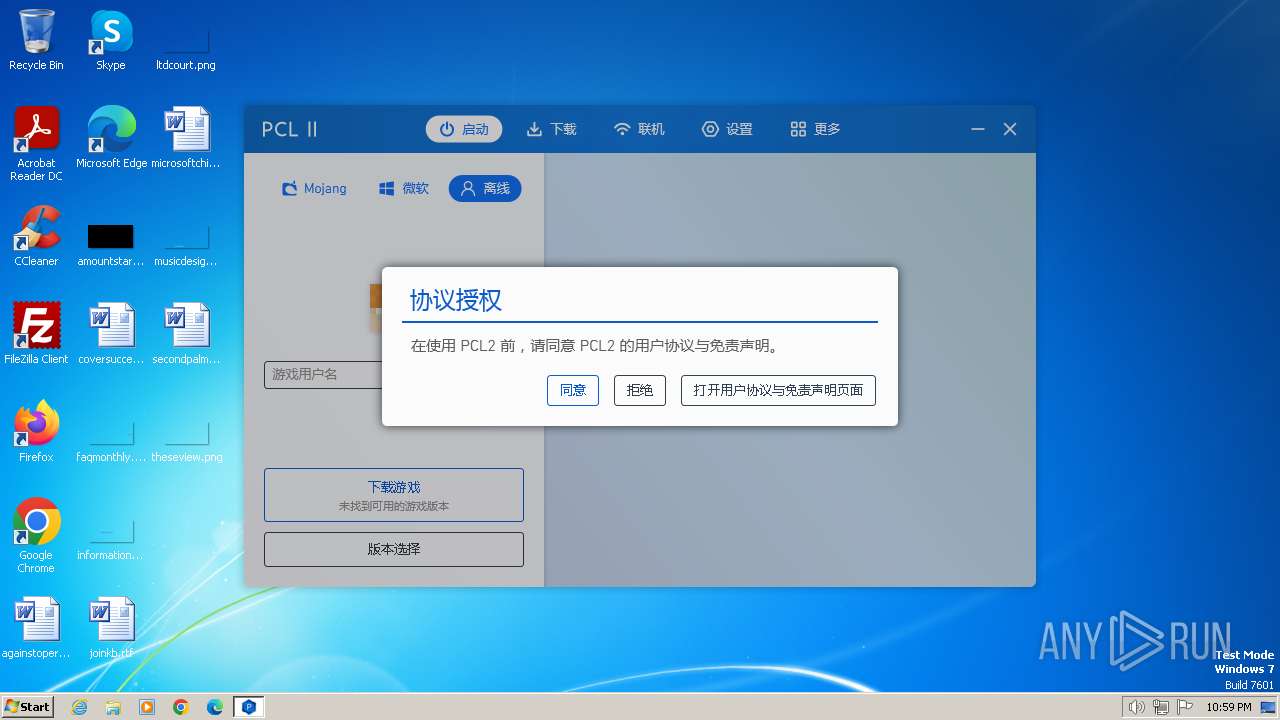
Task: Switch to the 启动 launch tab
Action: click(464, 129)
